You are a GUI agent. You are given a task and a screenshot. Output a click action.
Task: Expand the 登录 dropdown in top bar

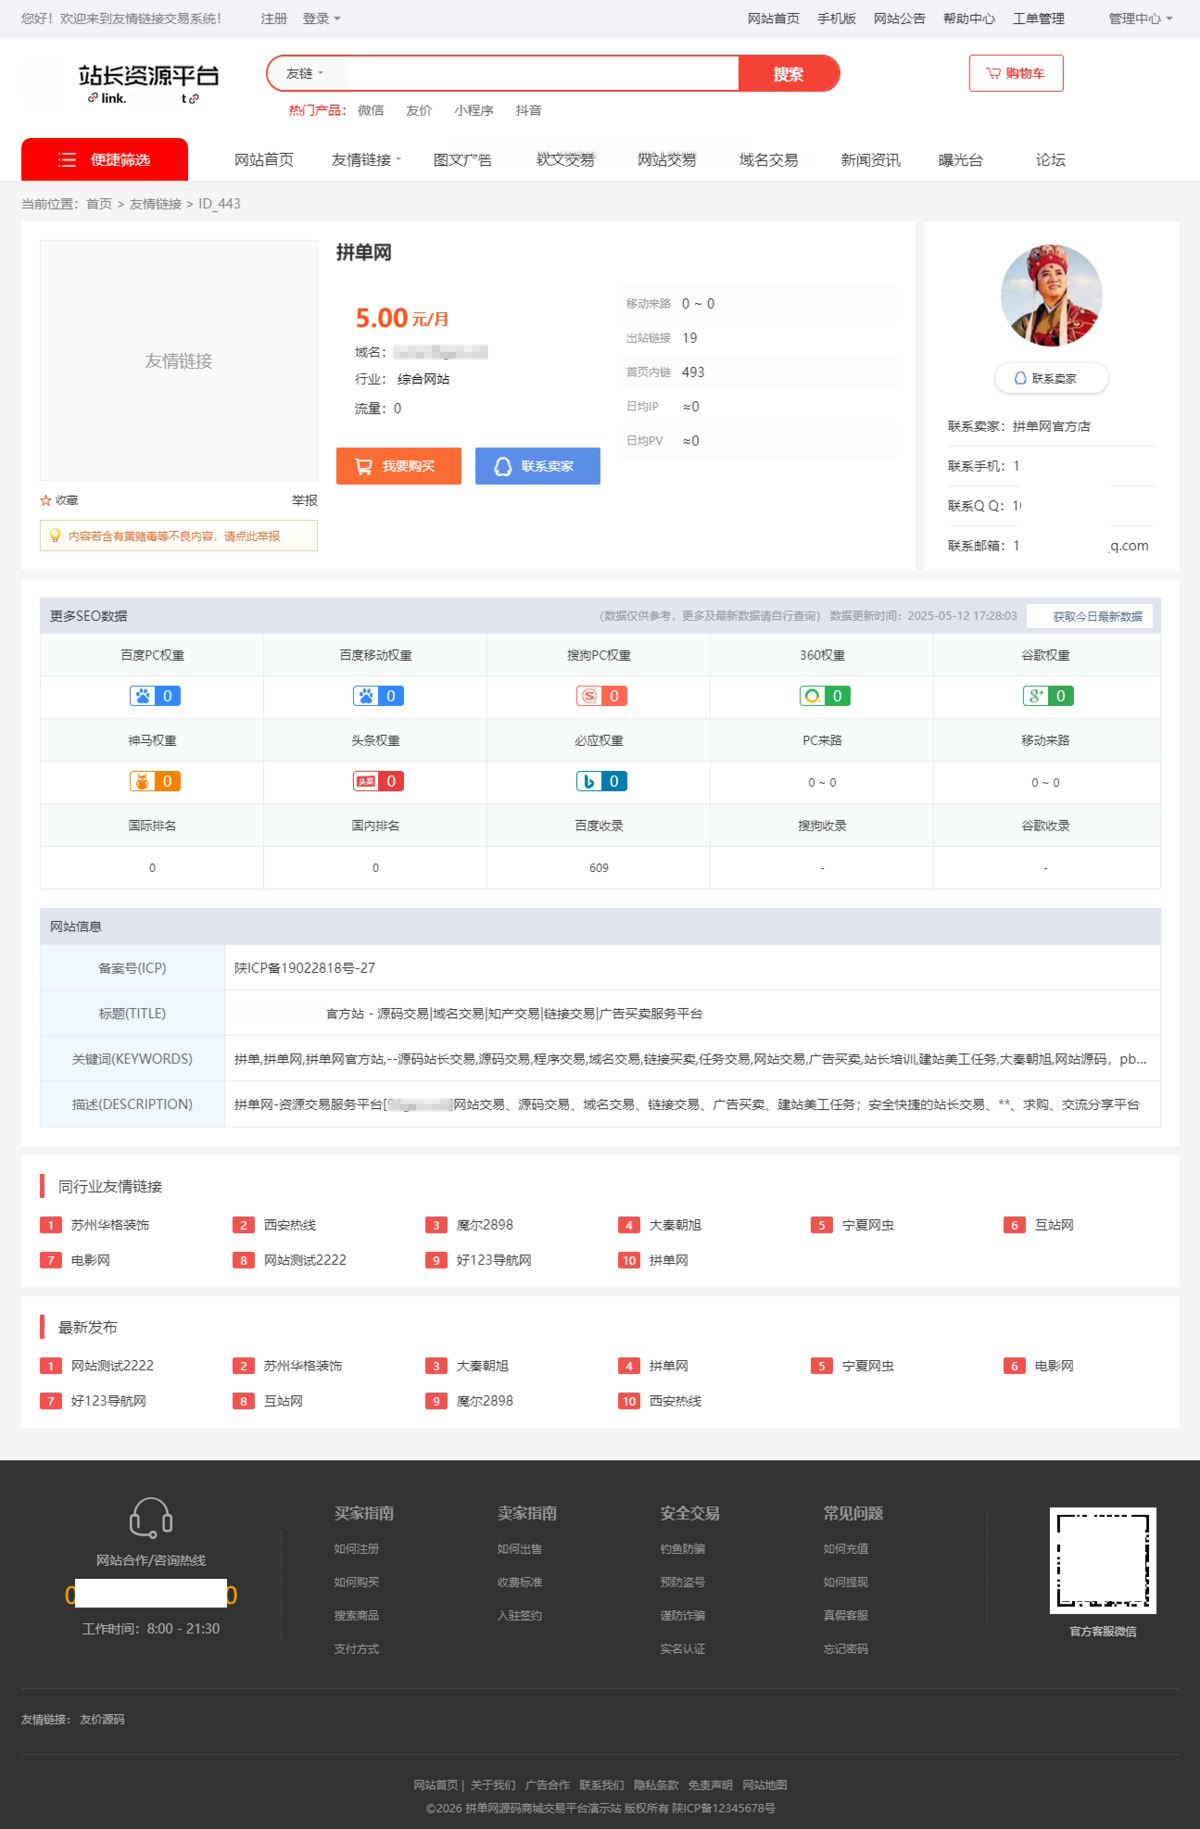[321, 18]
